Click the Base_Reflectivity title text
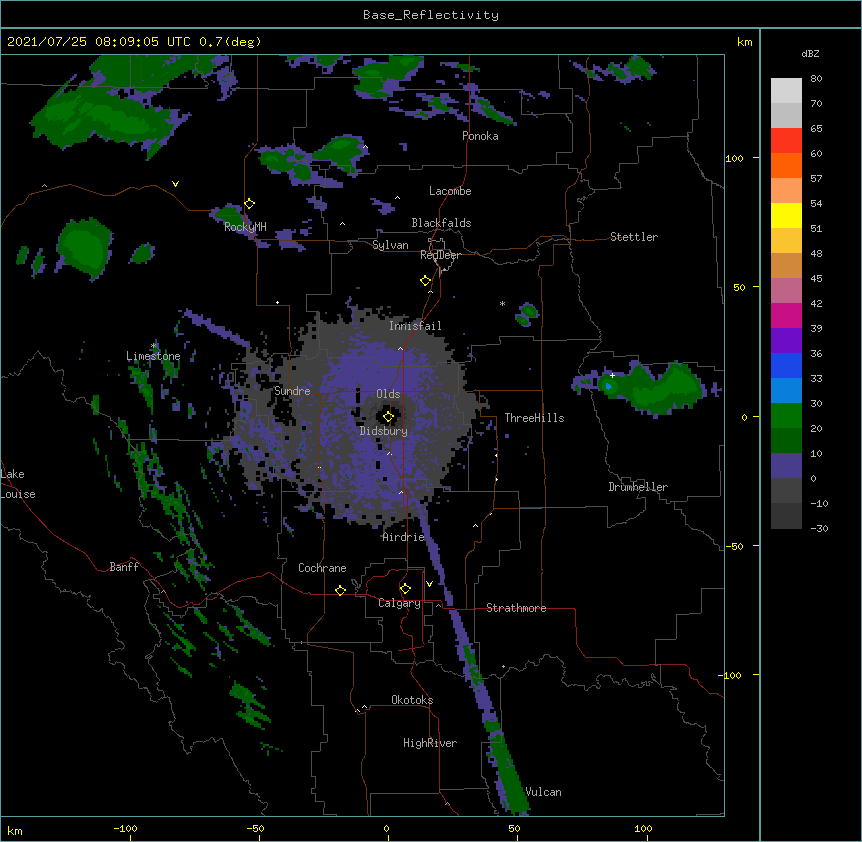This screenshot has height=842, width=862. click(431, 15)
